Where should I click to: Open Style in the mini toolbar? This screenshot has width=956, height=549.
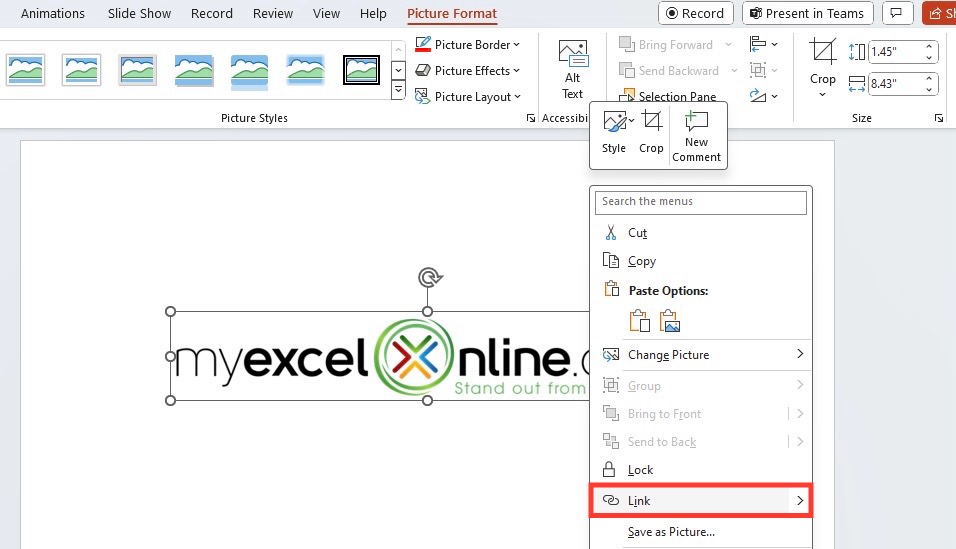[614, 132]
